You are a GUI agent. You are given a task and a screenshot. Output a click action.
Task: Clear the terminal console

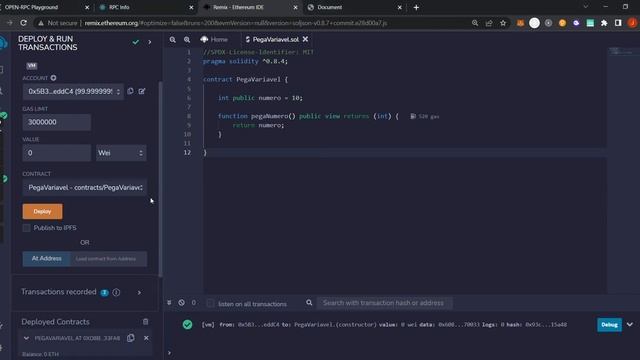[x=181, y=303]
